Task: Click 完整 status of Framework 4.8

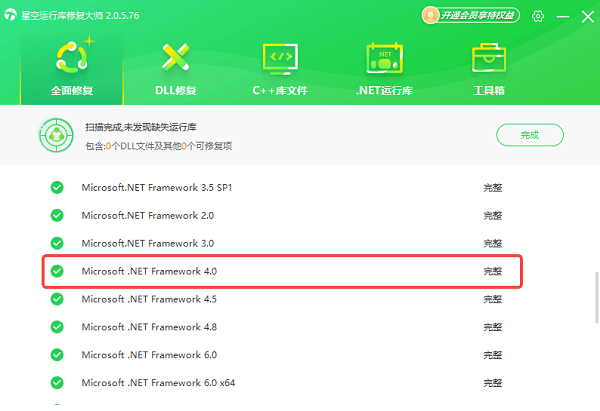Action: (492, 327)
